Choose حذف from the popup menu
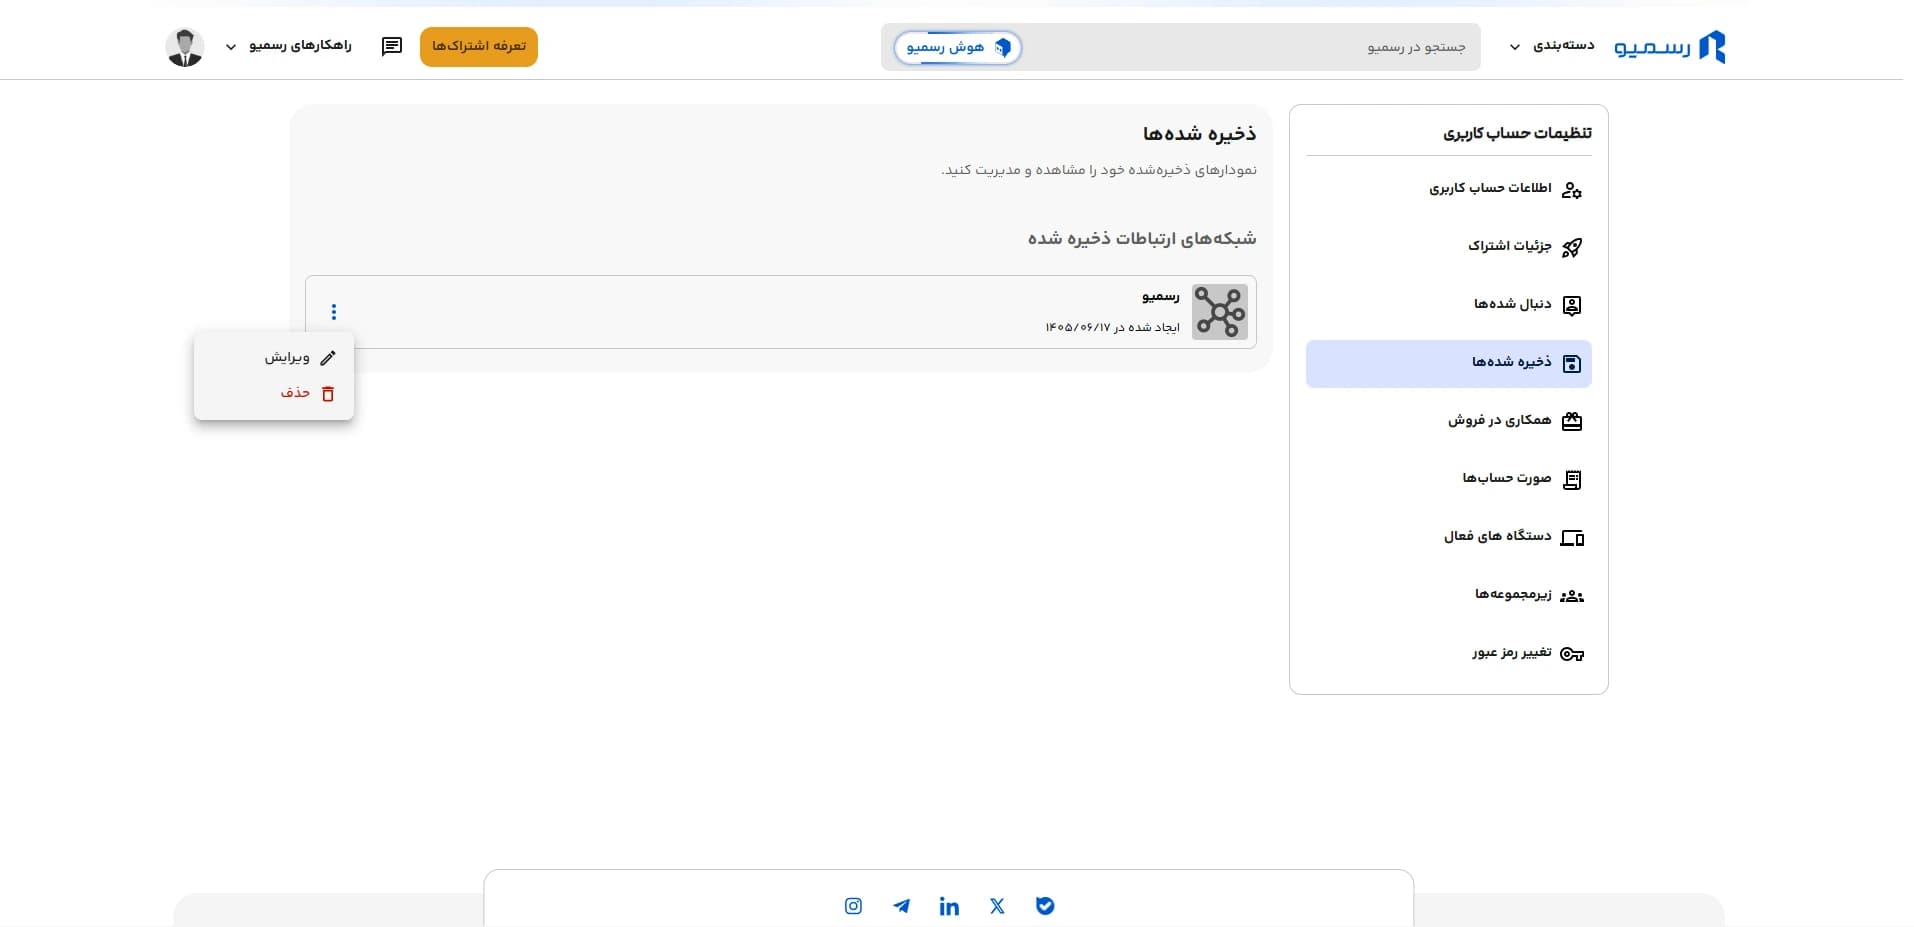 point(274,393)
